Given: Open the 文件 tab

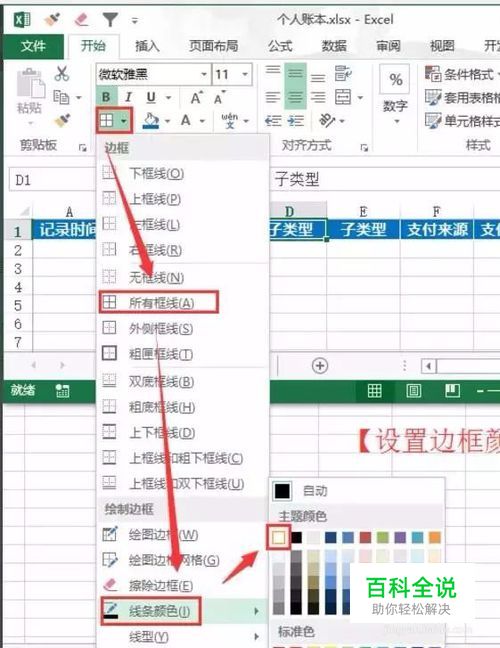Looking at the screenshot, I should 33,46.
